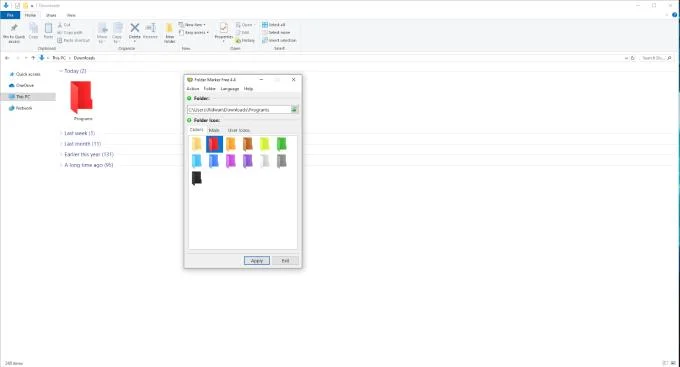Expand the Last month group
Screen dimensions: 680x367
pyautogui.click(x=61, y=144)
